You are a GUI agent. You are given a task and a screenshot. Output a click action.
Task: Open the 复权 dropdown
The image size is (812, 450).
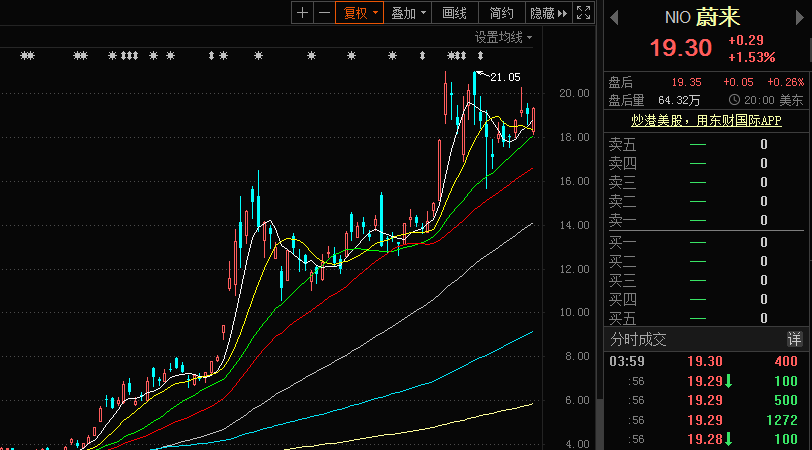361,13
